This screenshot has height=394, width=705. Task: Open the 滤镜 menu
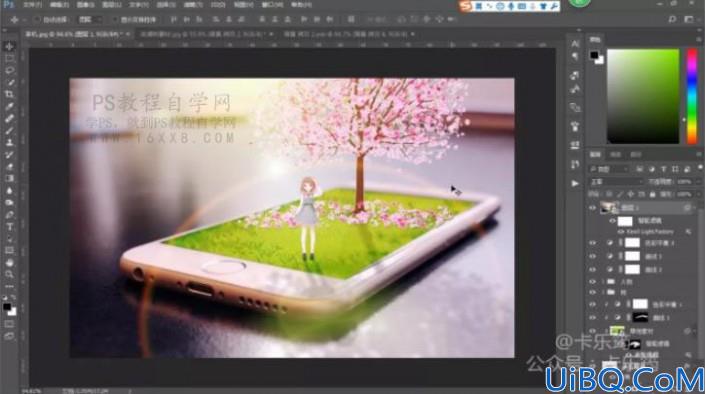click(193, 5)
